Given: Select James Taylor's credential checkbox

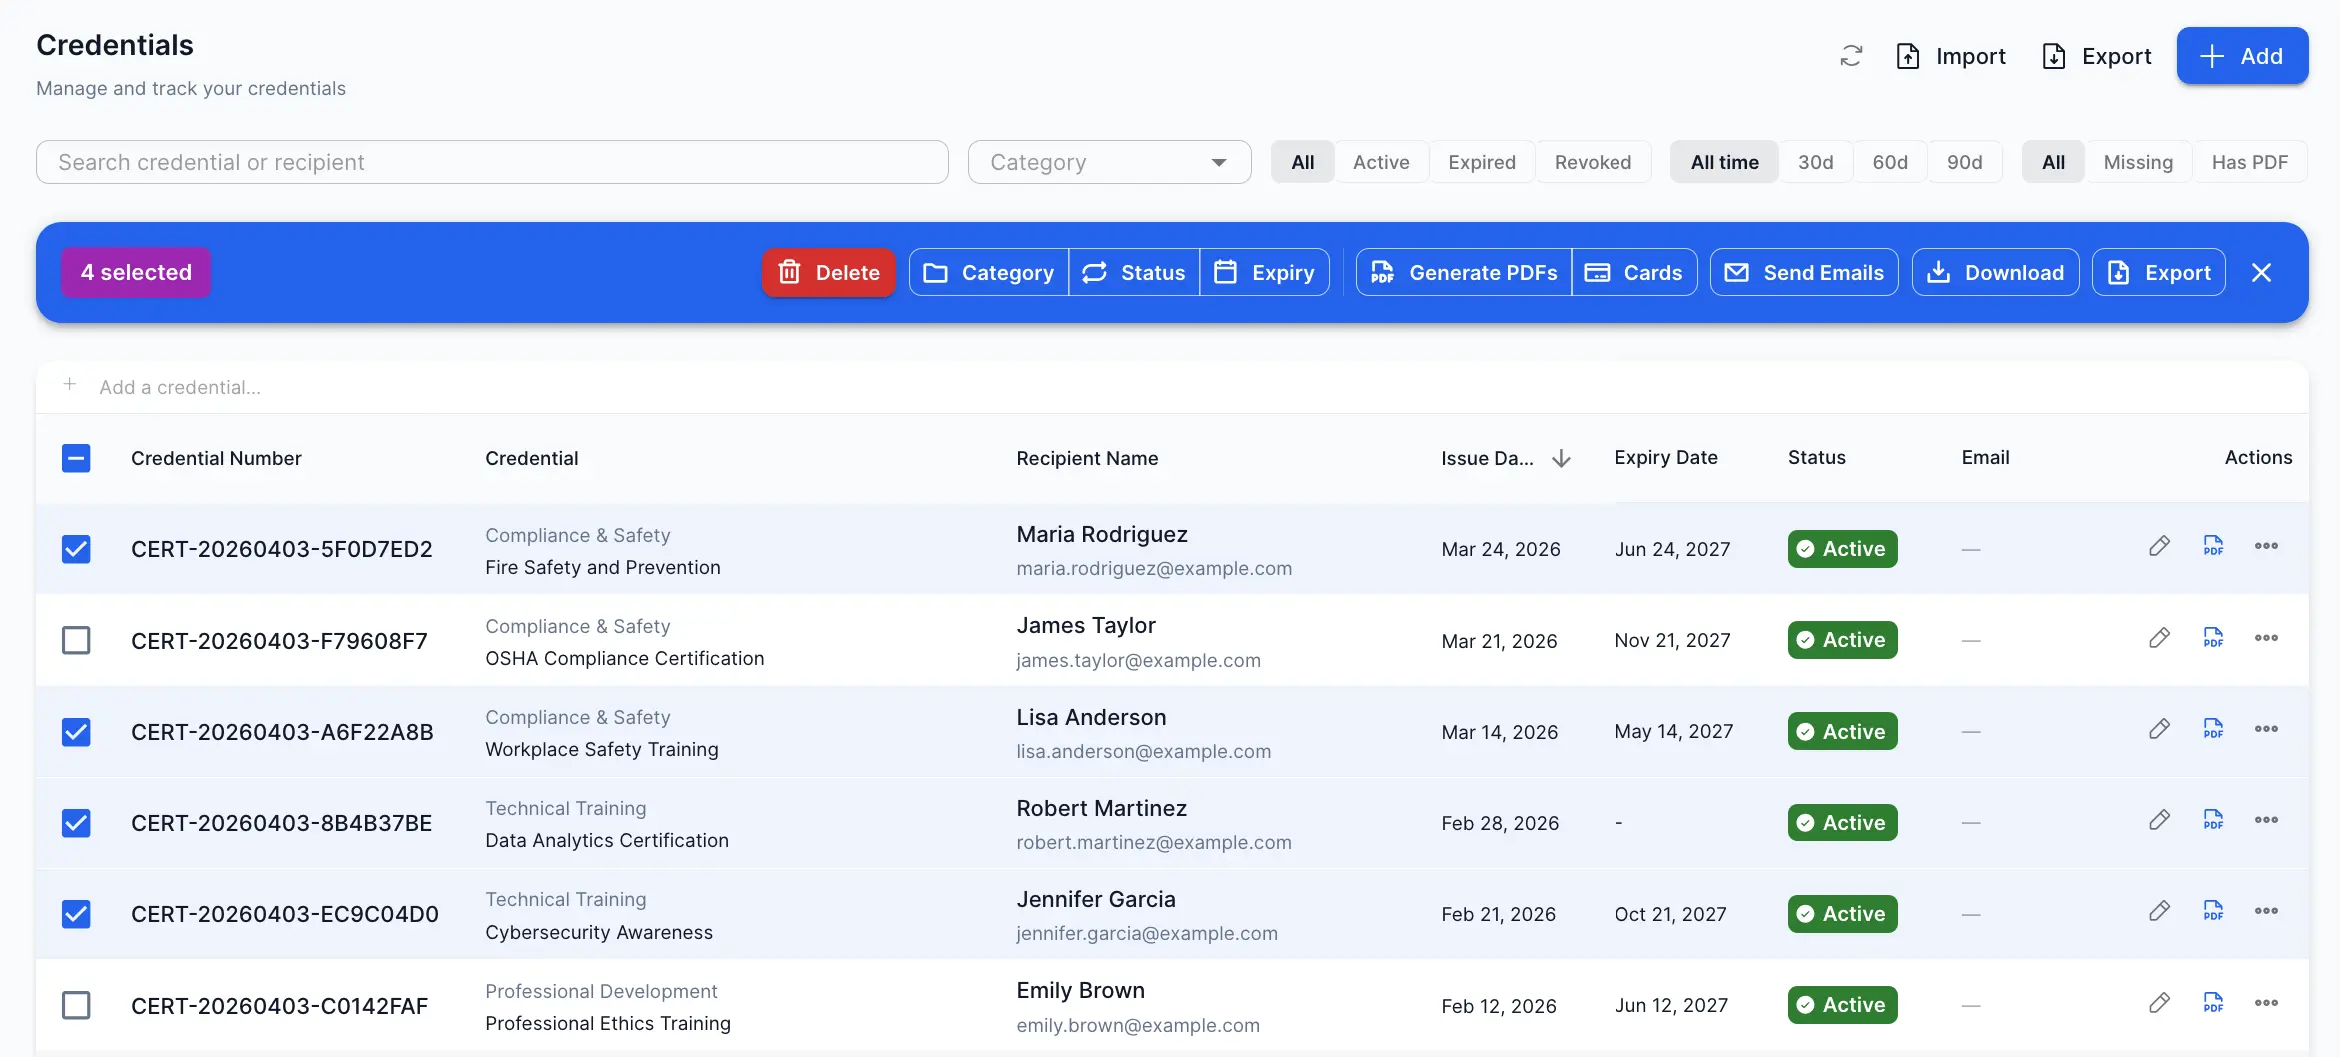Looking at the screenshot, I should (x=76, y=640).
